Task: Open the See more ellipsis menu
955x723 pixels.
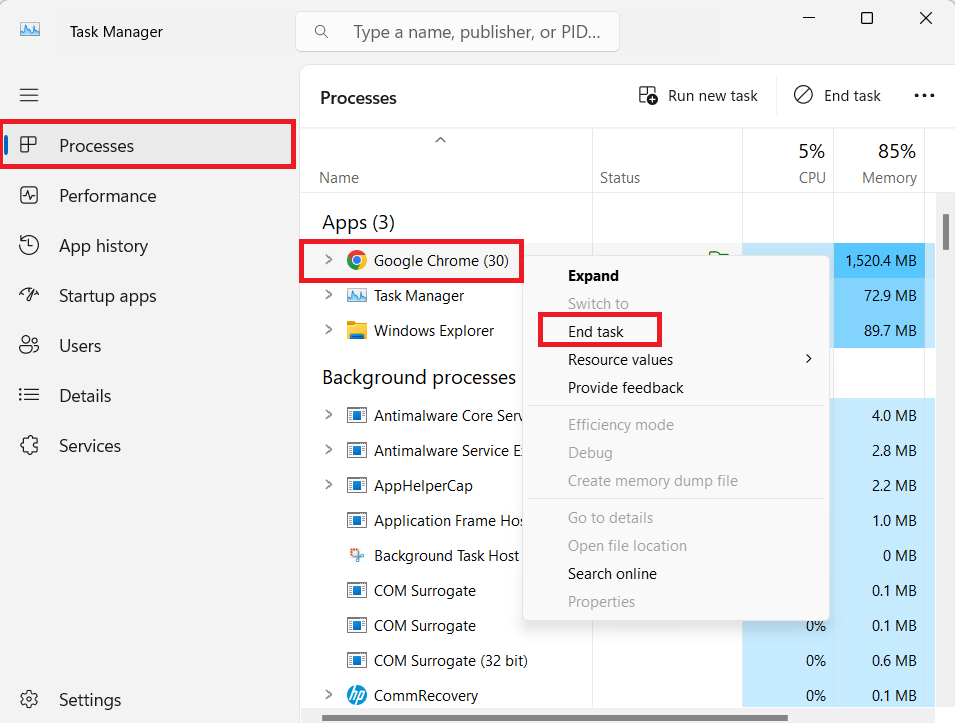Action: (x=924, y=95)
